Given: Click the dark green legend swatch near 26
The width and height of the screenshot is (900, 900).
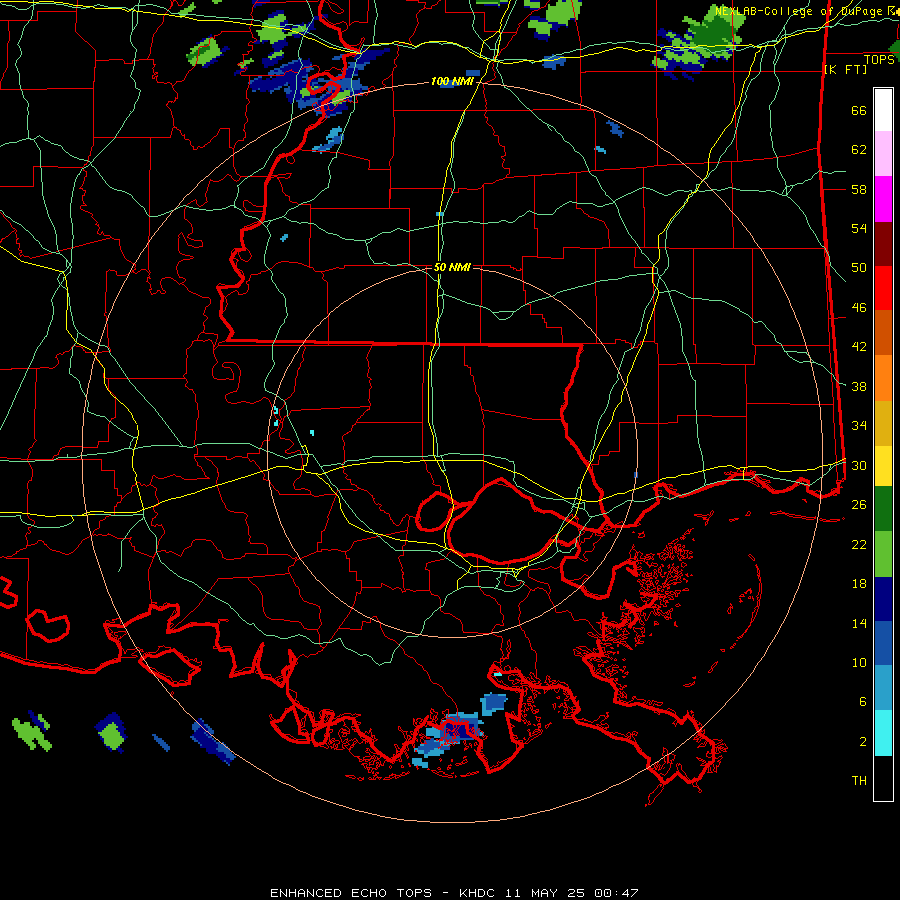Looking at the screenshot, I should [x=883, y=509].
